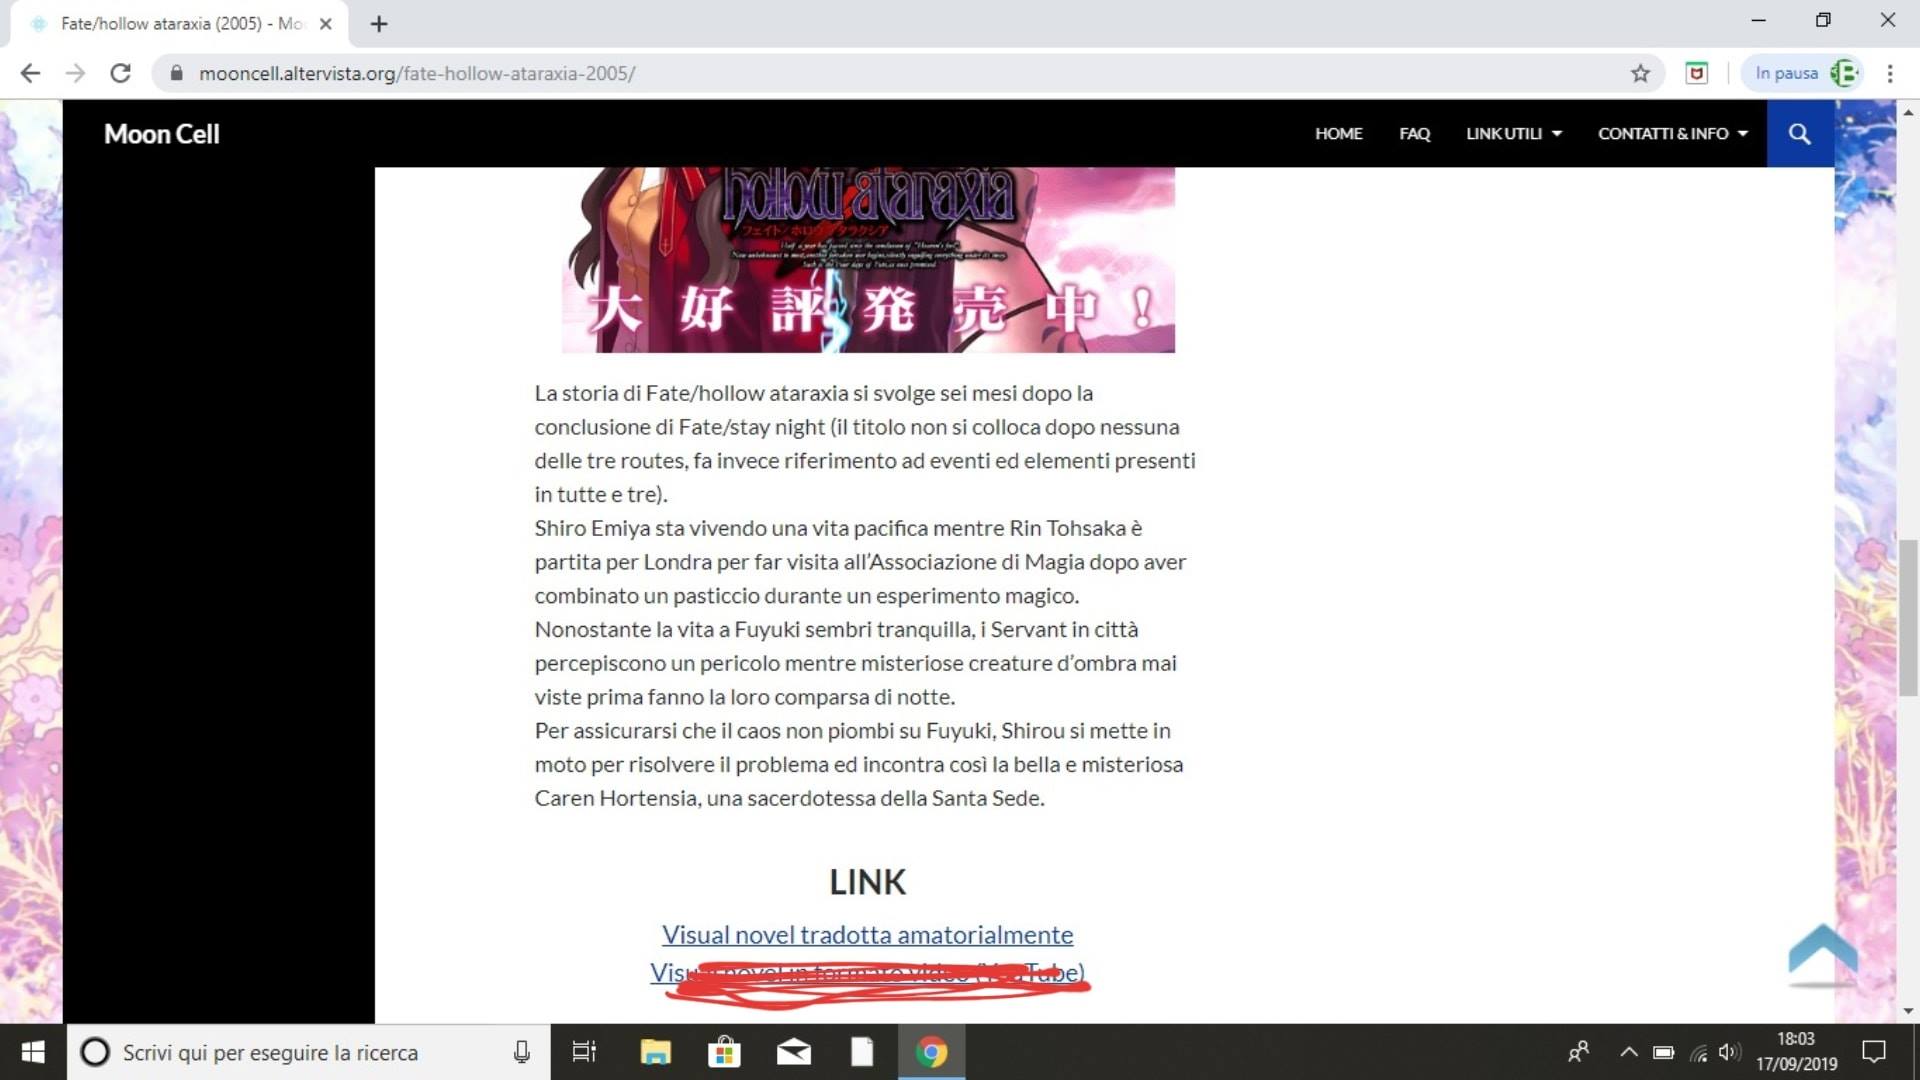Restore down the Chrome window
This screenshot has width=1920, height=1080.
pos(1823,20)
